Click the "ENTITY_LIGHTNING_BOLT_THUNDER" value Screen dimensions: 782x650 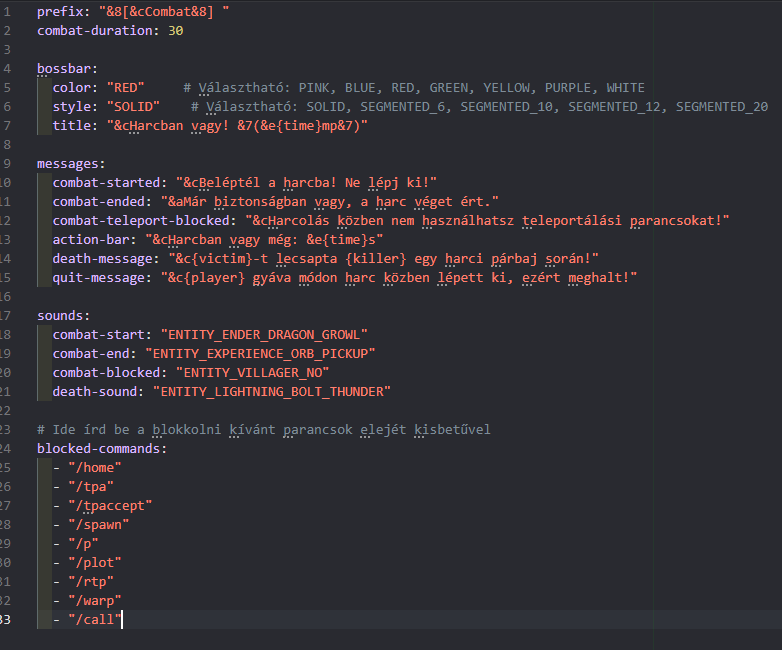(272, 392)
